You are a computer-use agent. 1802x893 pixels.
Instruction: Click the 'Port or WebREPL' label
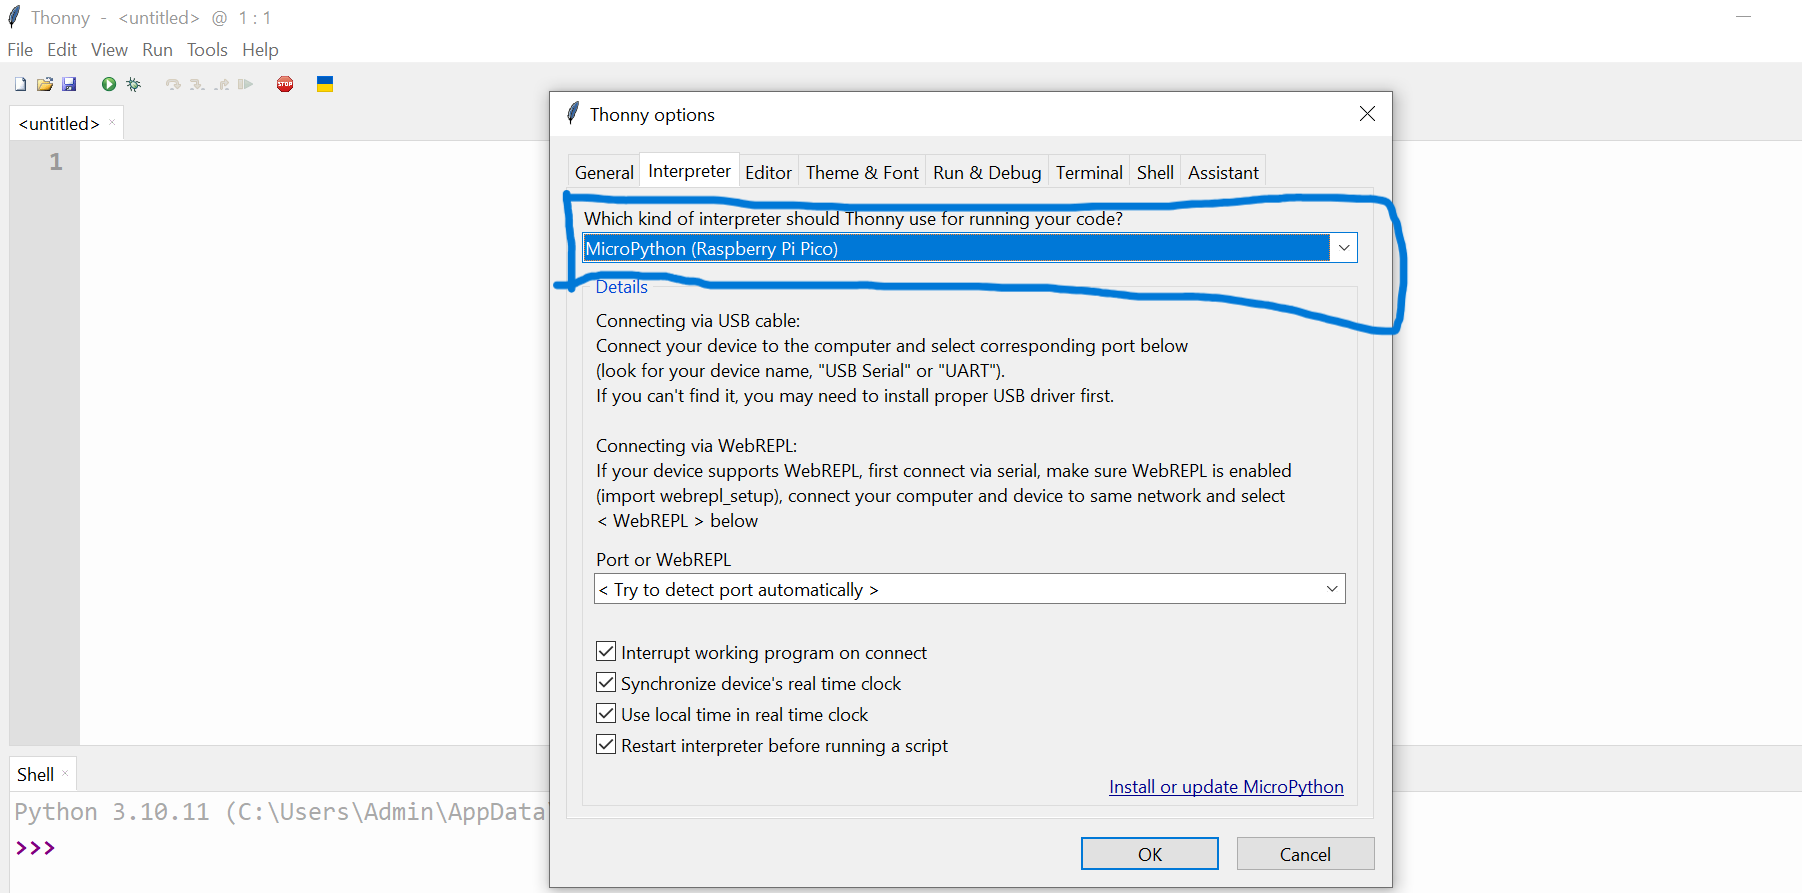coord(664,559)
